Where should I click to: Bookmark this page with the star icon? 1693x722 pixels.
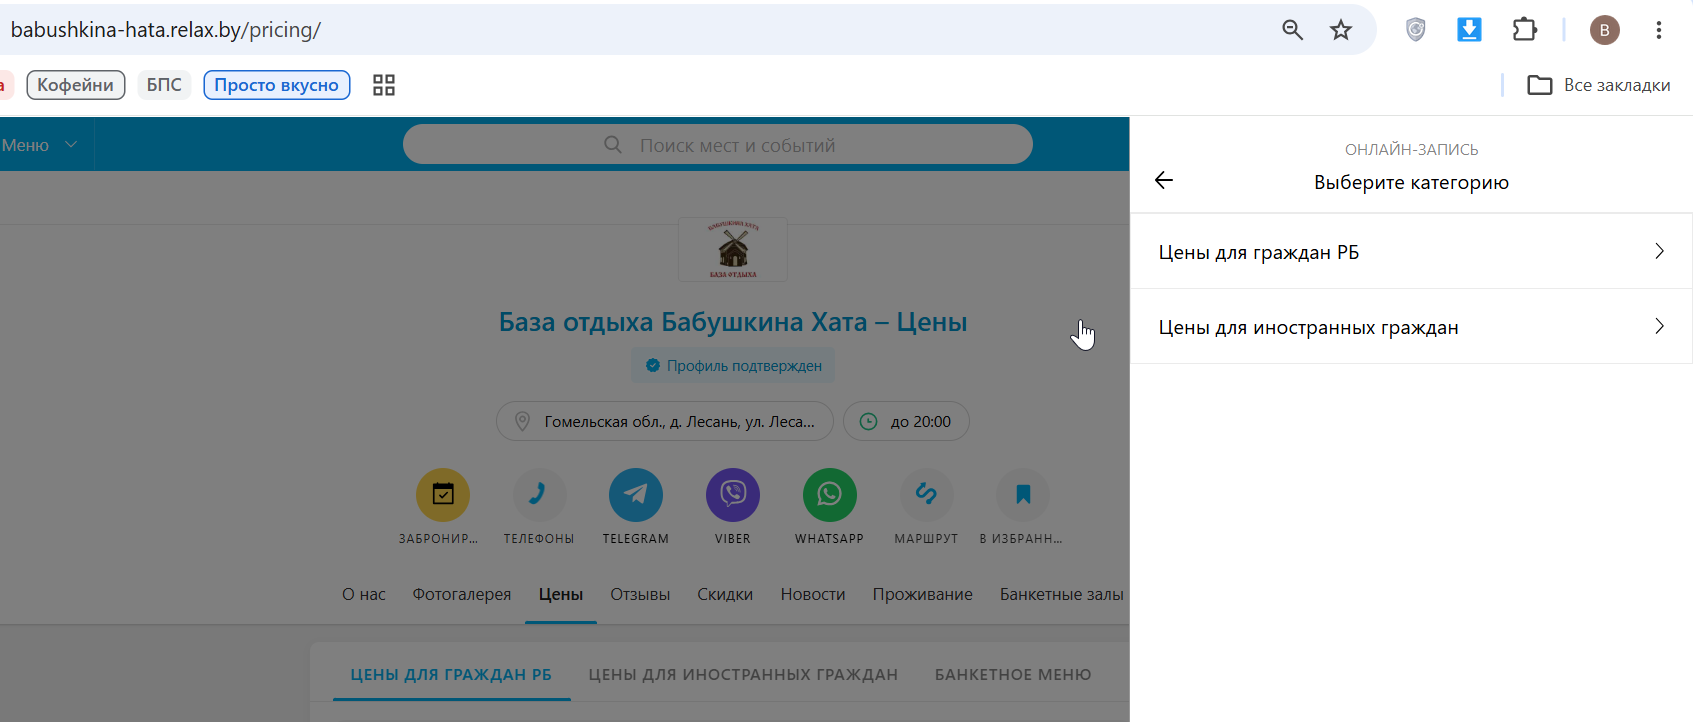tap(1341, 30)
